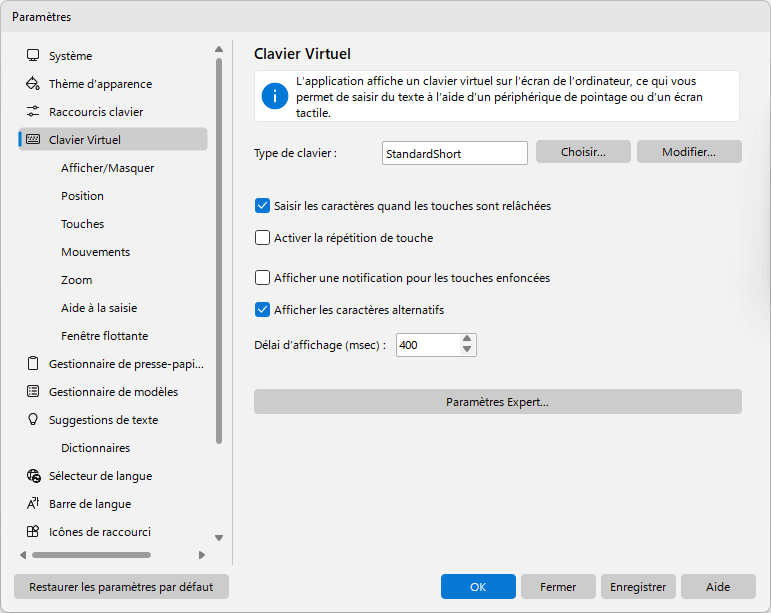
Task: Click the Délai d'affichage value field
Action: pos(428,345)
